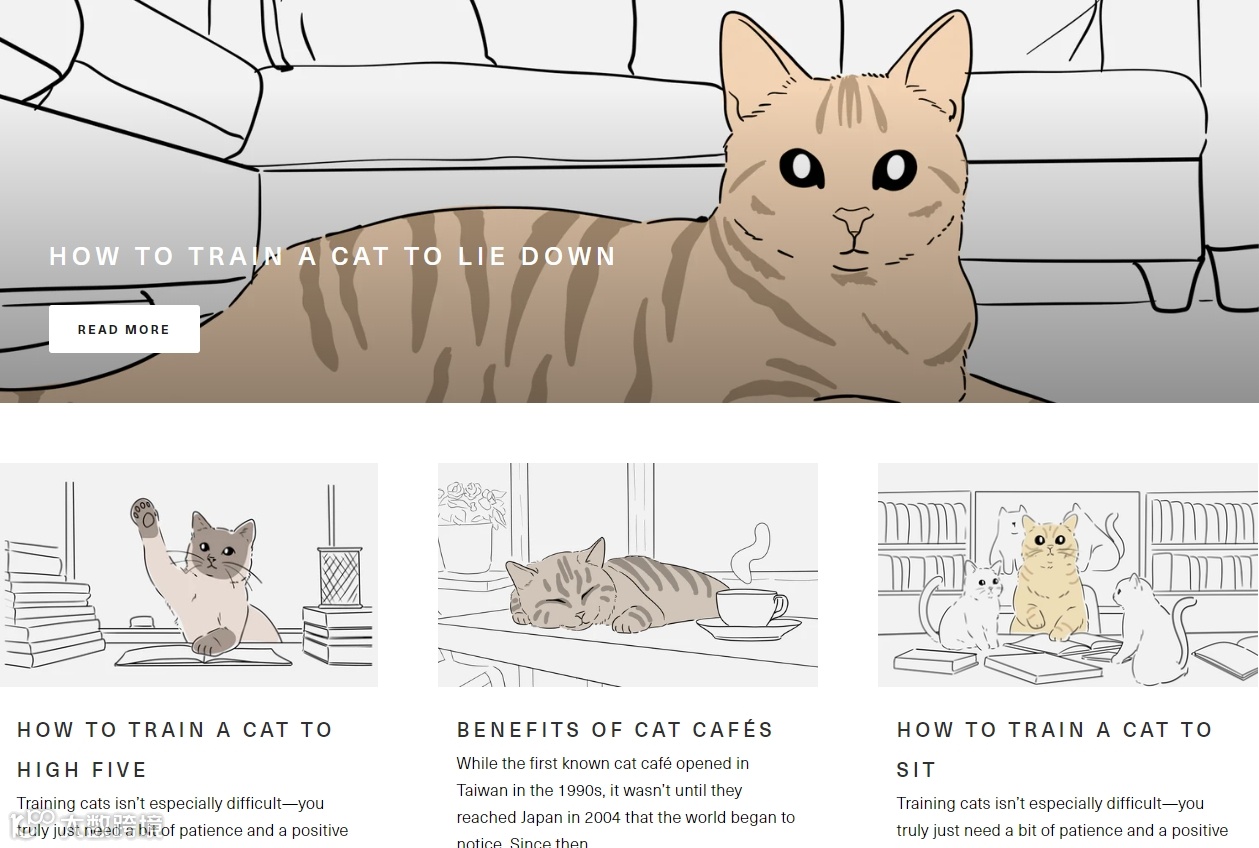
Task: Click the excerpt text under Benefits of Cat Cafés
Action: [x=627, y=803]
